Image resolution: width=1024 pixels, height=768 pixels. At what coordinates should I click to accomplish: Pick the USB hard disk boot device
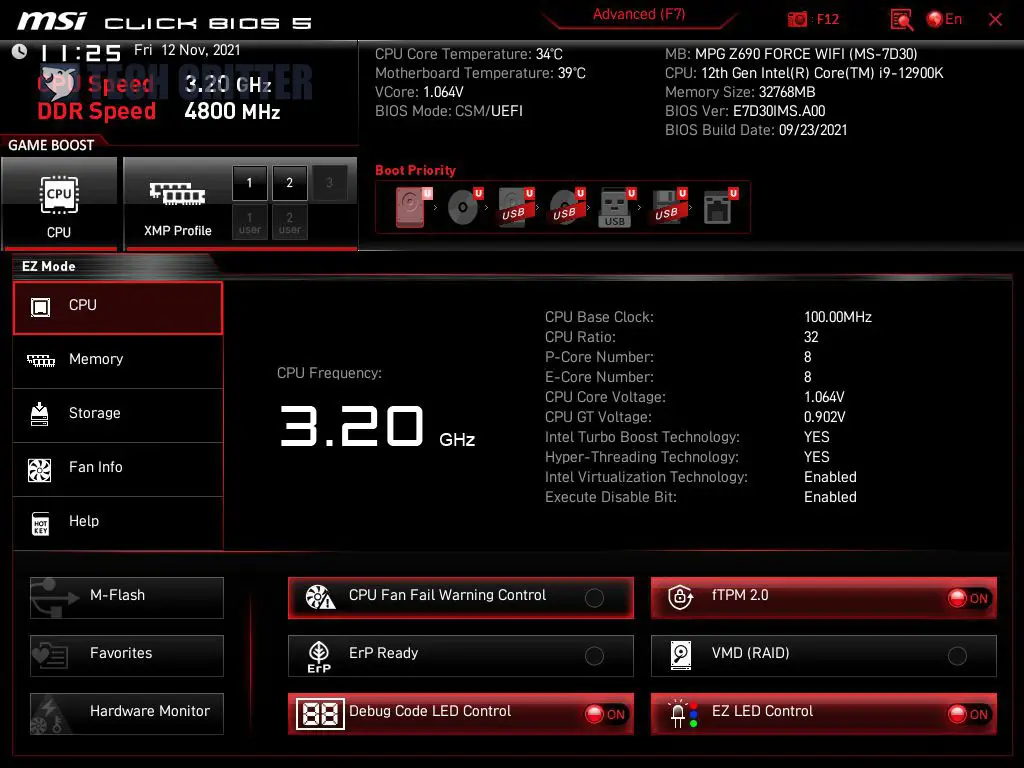pos(516,207)
